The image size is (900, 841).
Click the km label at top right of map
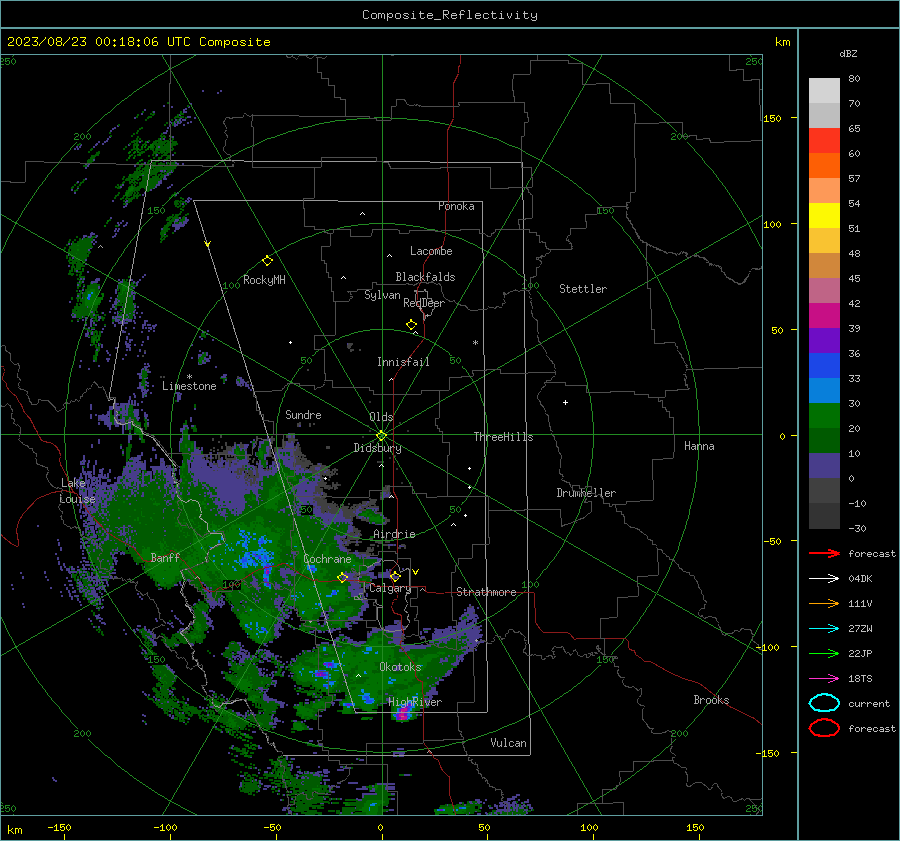[x=782, y=42]
